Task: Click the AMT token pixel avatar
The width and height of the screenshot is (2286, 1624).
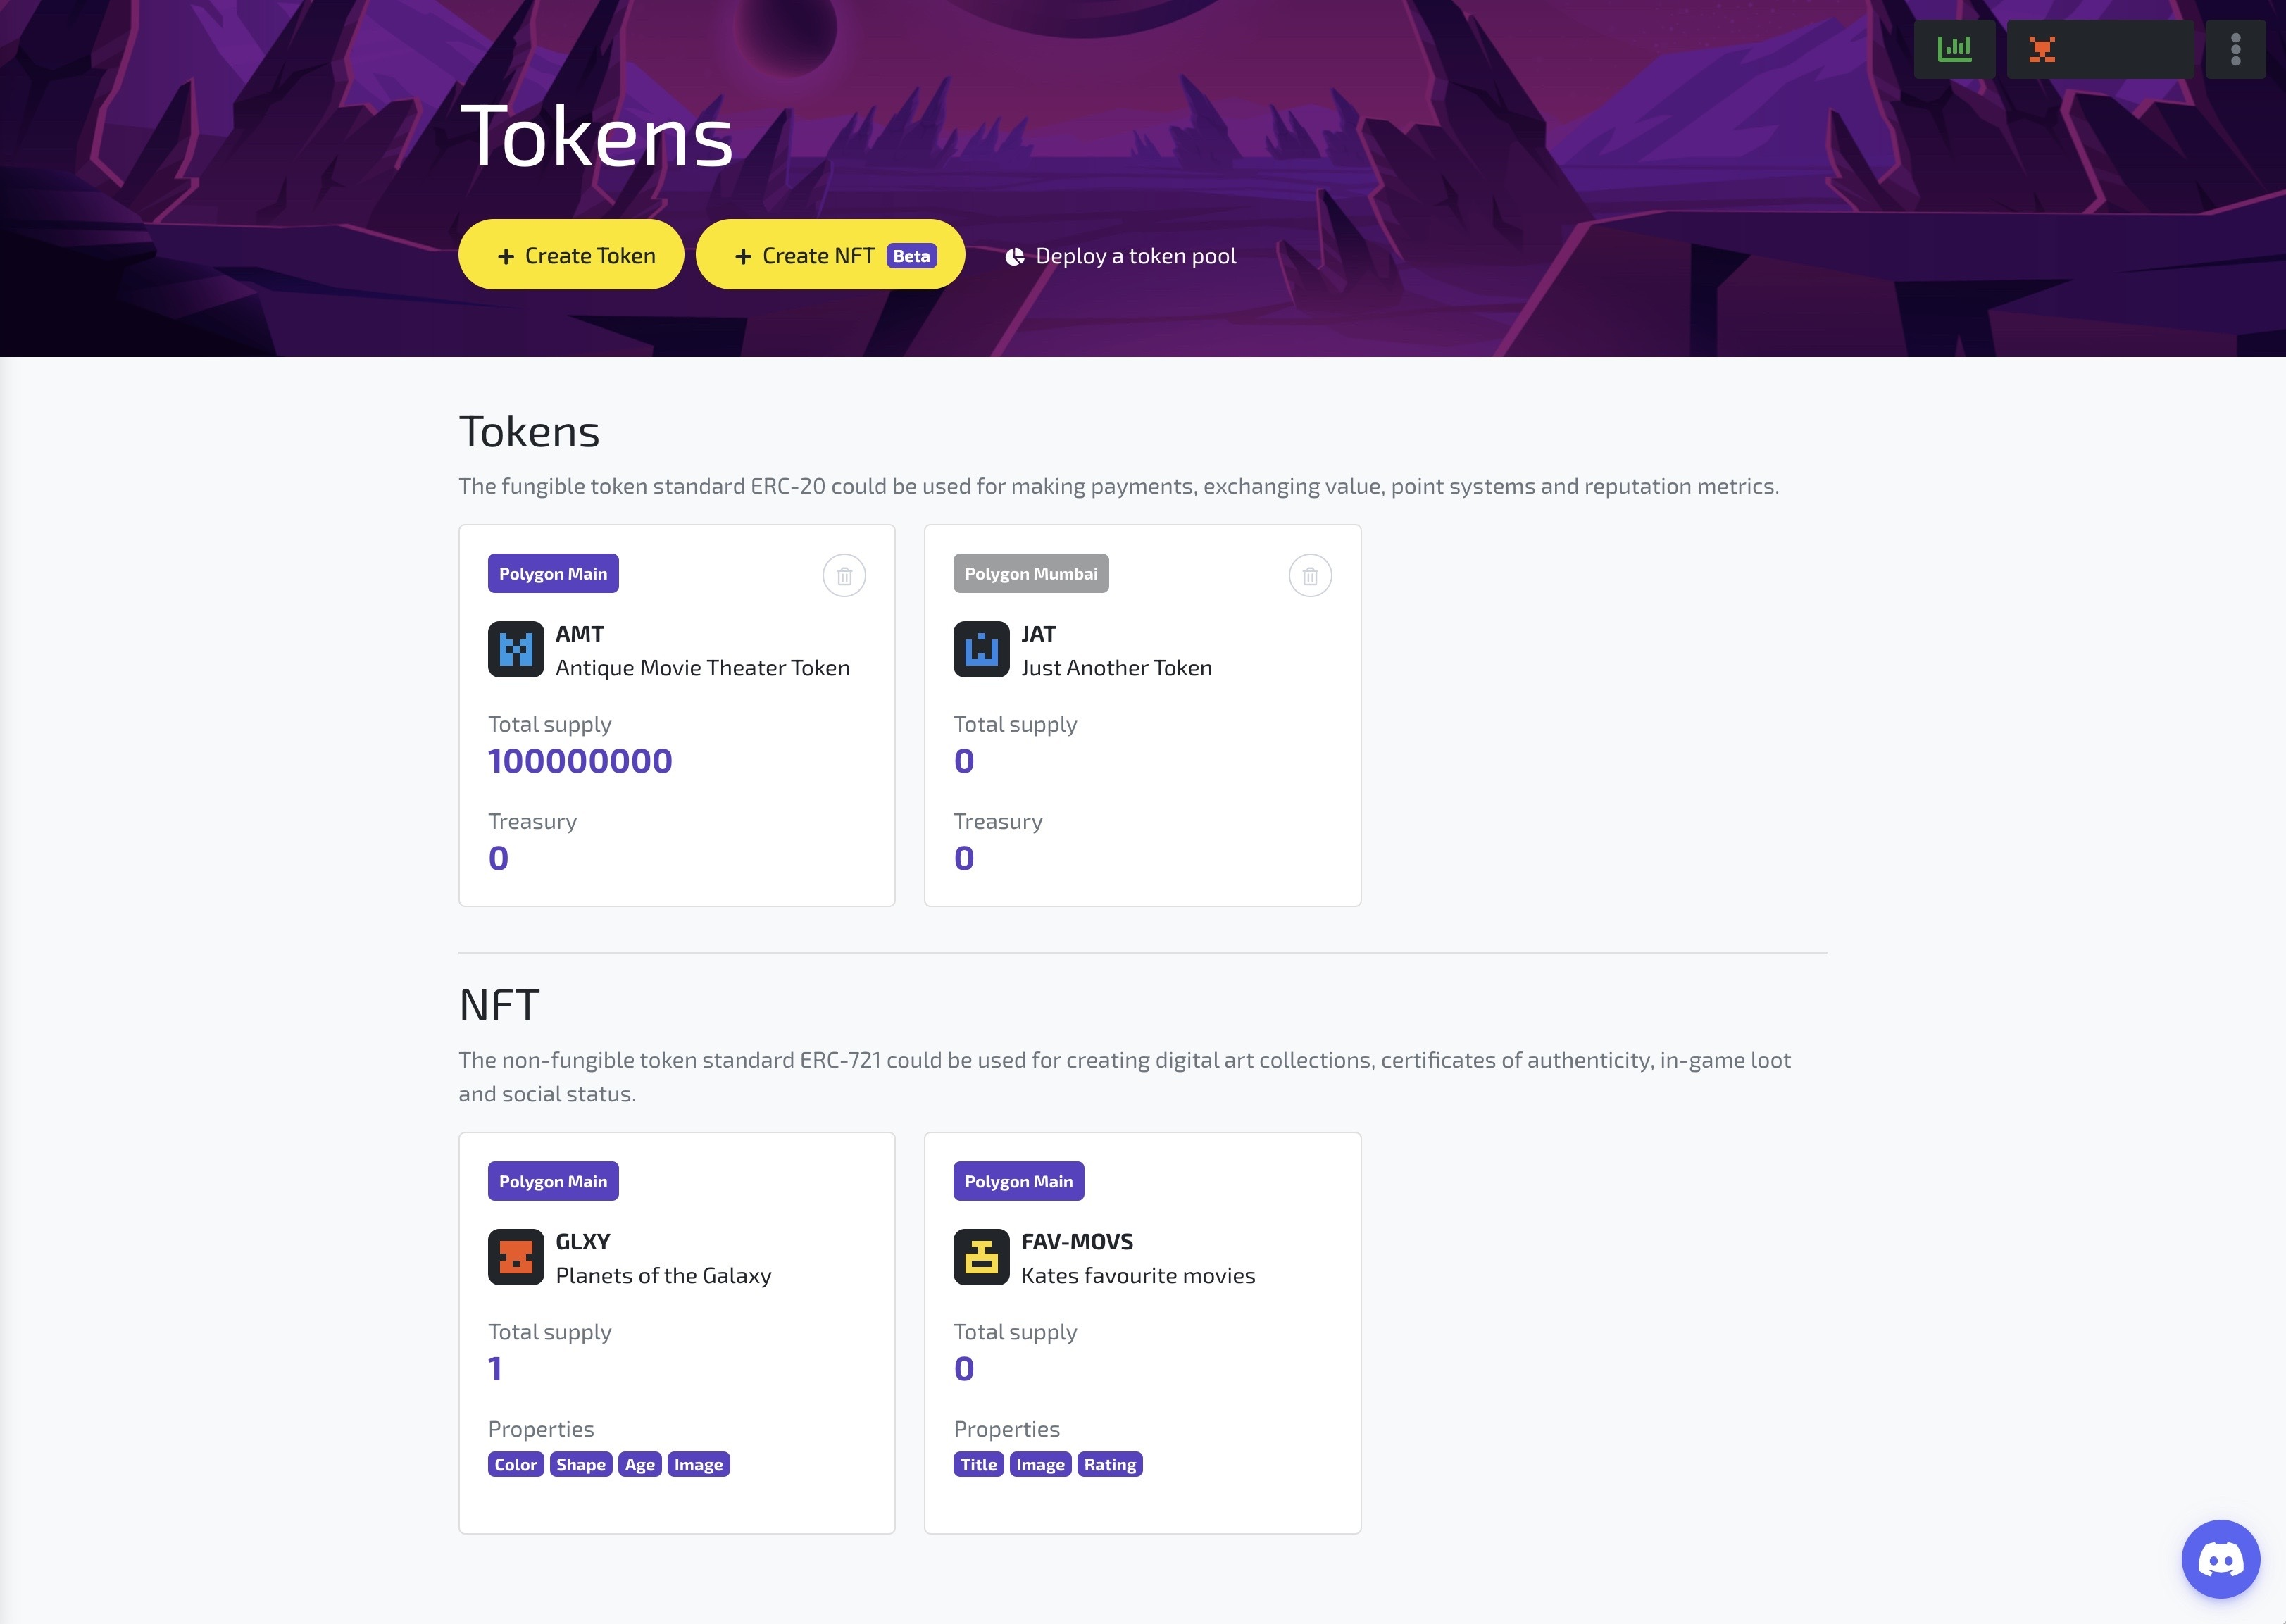Action: click(516, 649)
